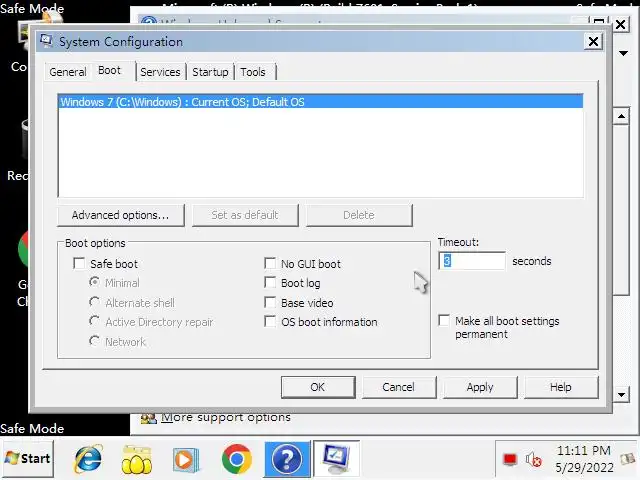Image resolution: width=640 pixels, height=480 pixels.
Task: Click the muted volume speaker tray icon
Action: pos(533,460)
